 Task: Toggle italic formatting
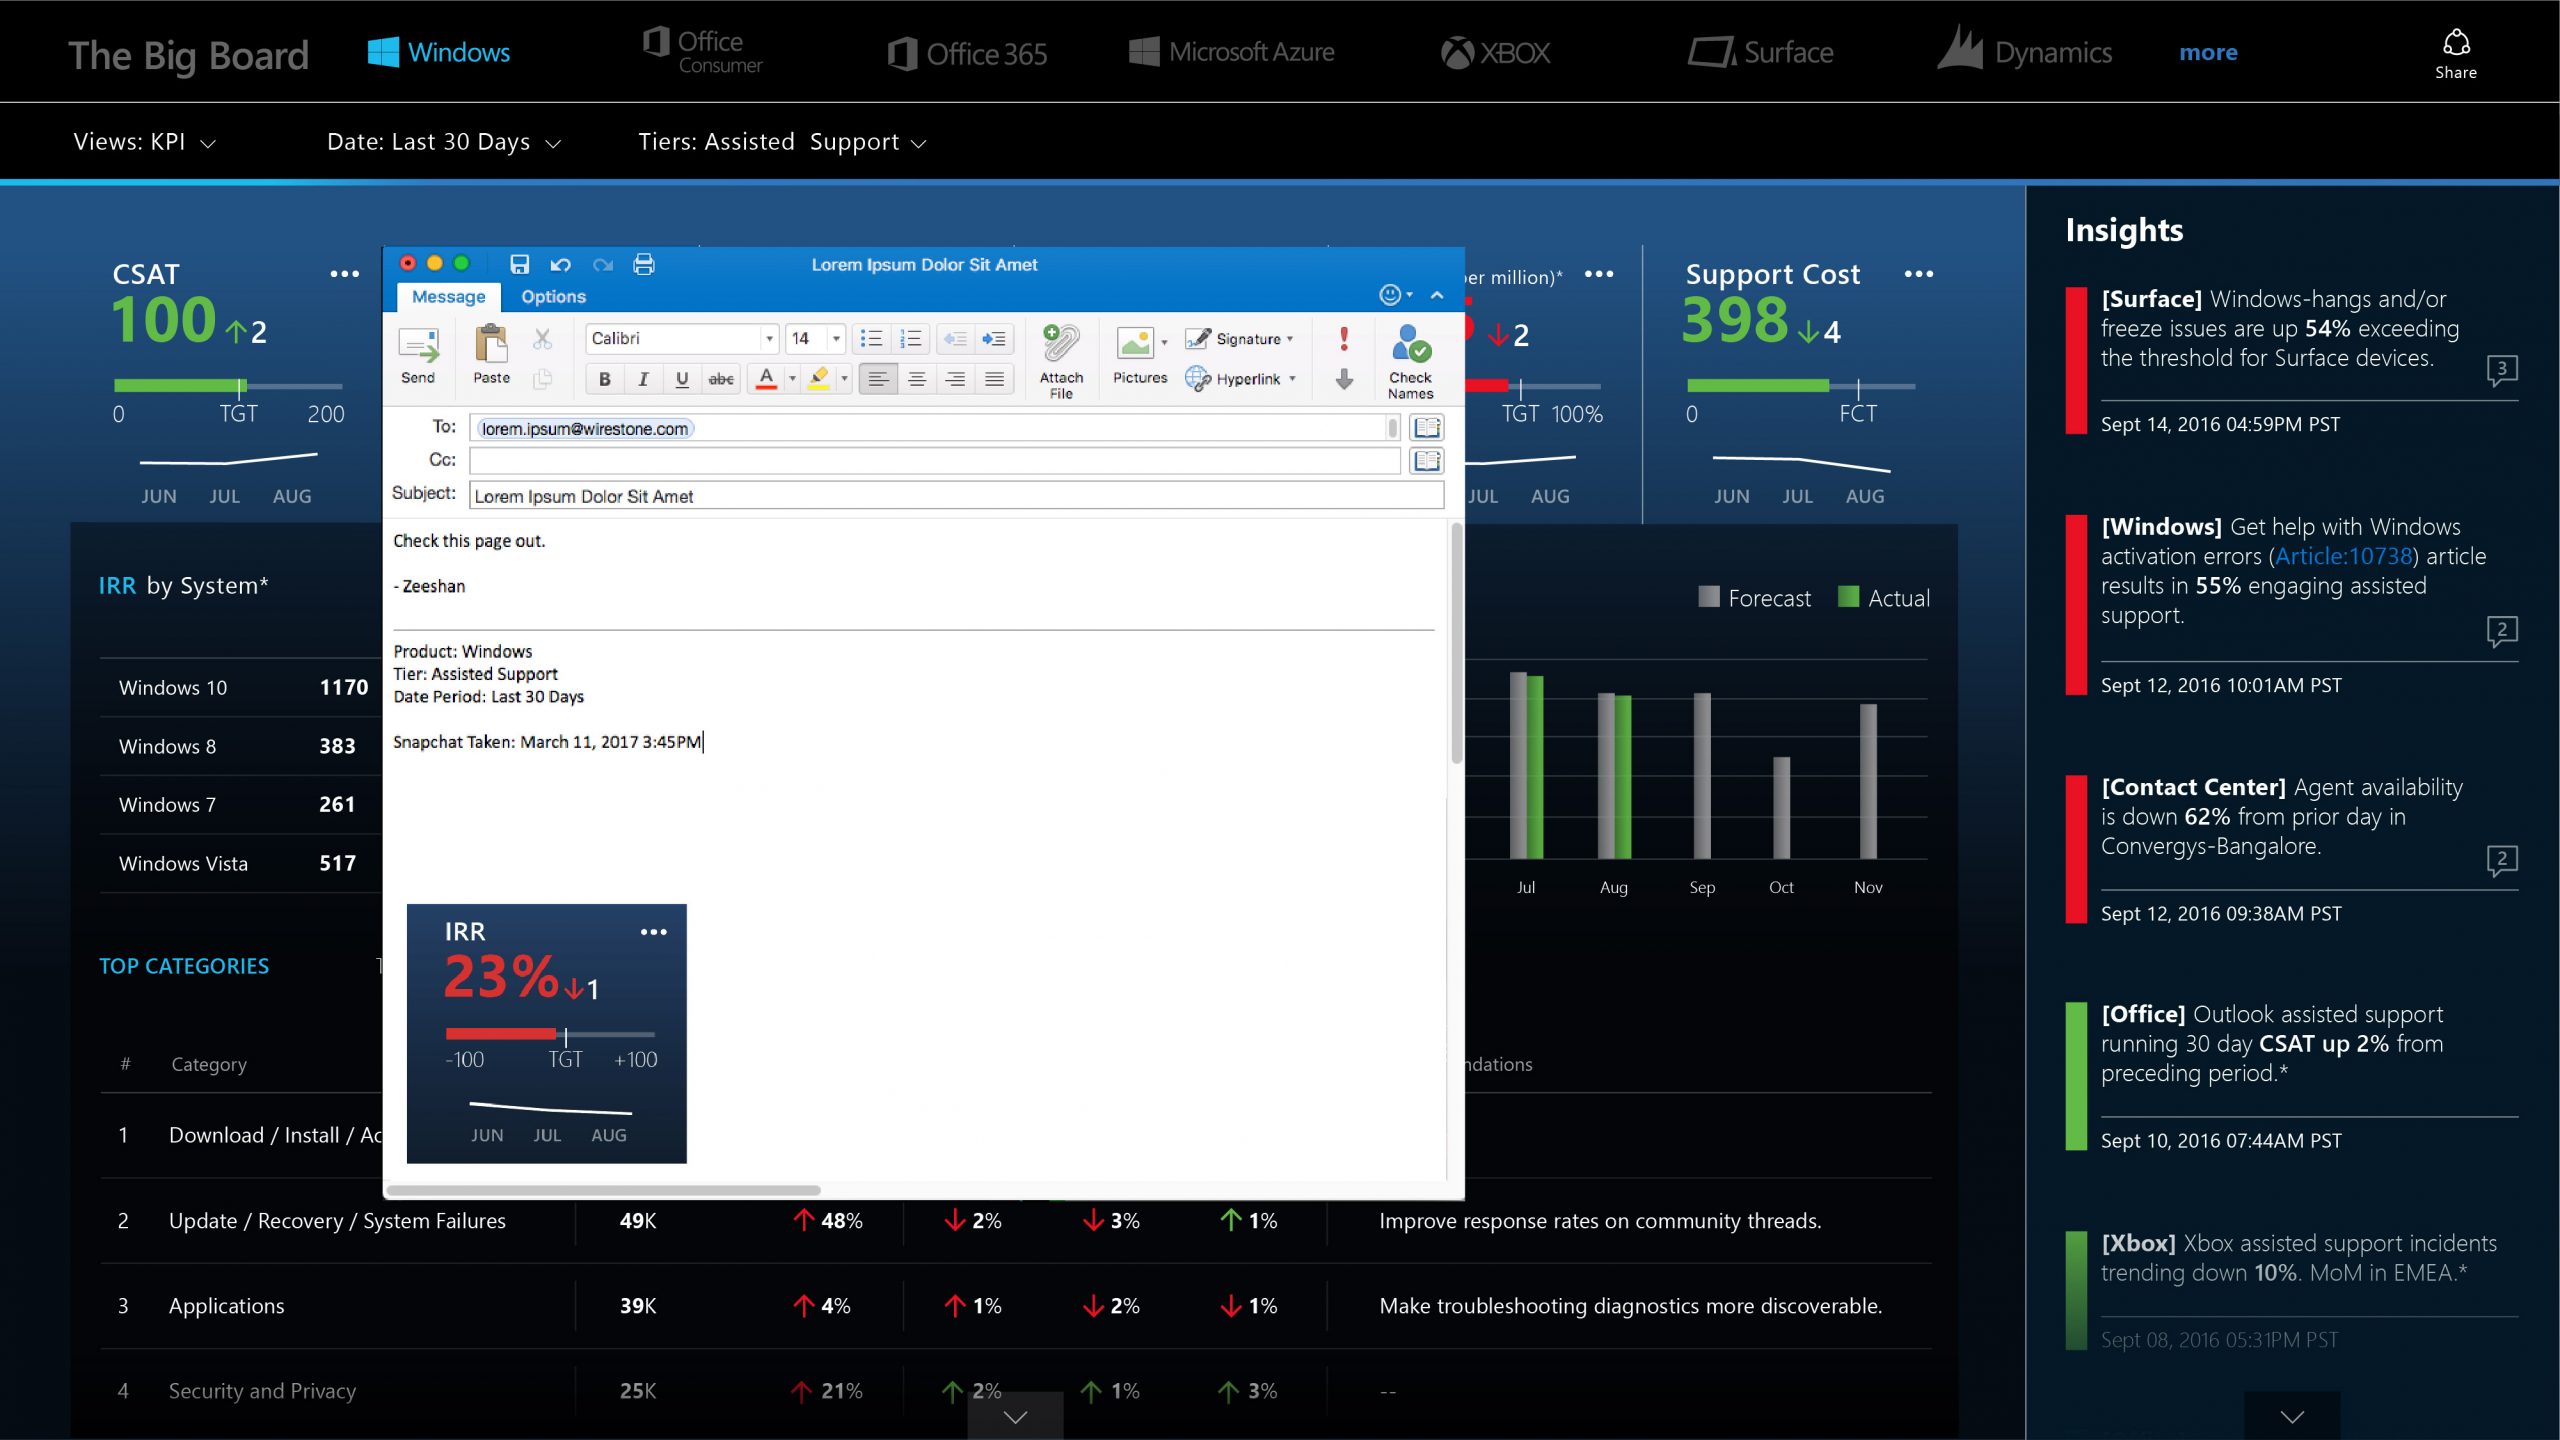[643, 379]
